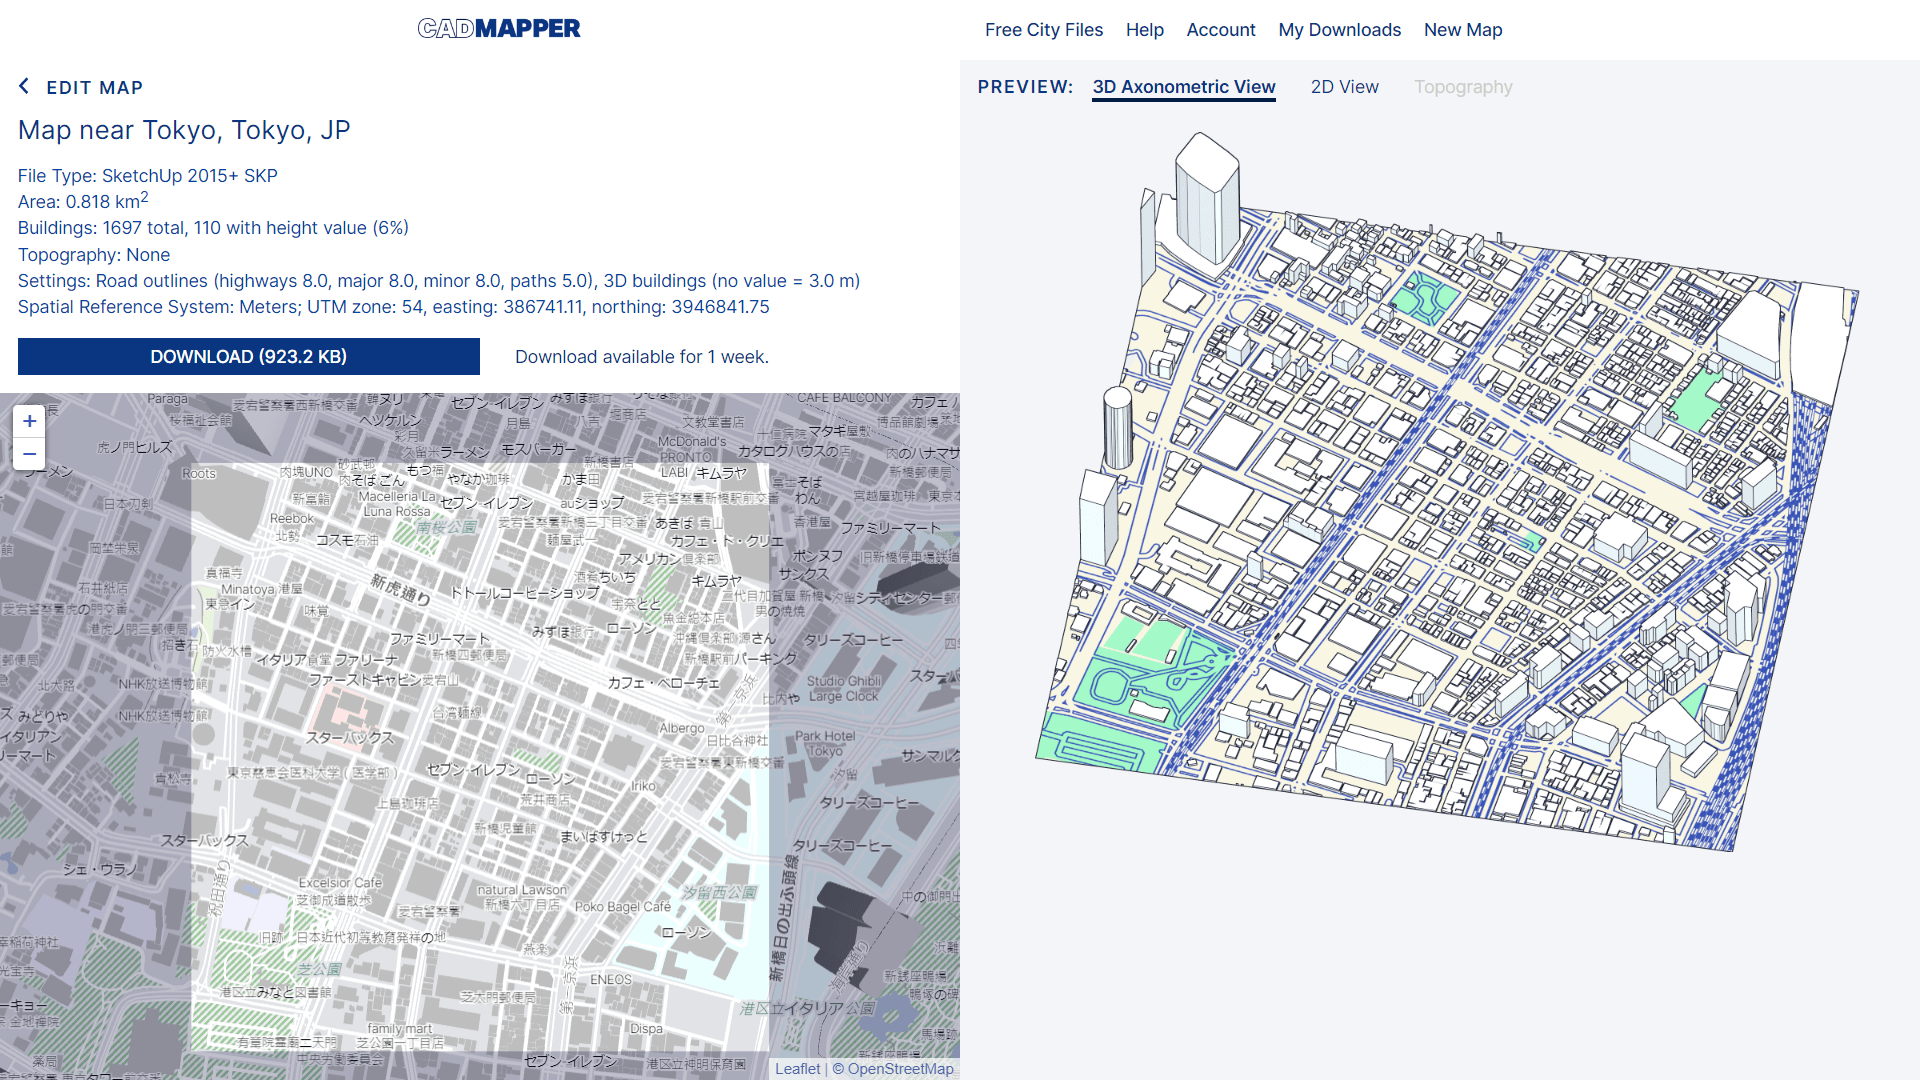Click the 'McDonald's' map label
The width and height of the screenshot is (1920, 1080).
click(x=692, y=441)
